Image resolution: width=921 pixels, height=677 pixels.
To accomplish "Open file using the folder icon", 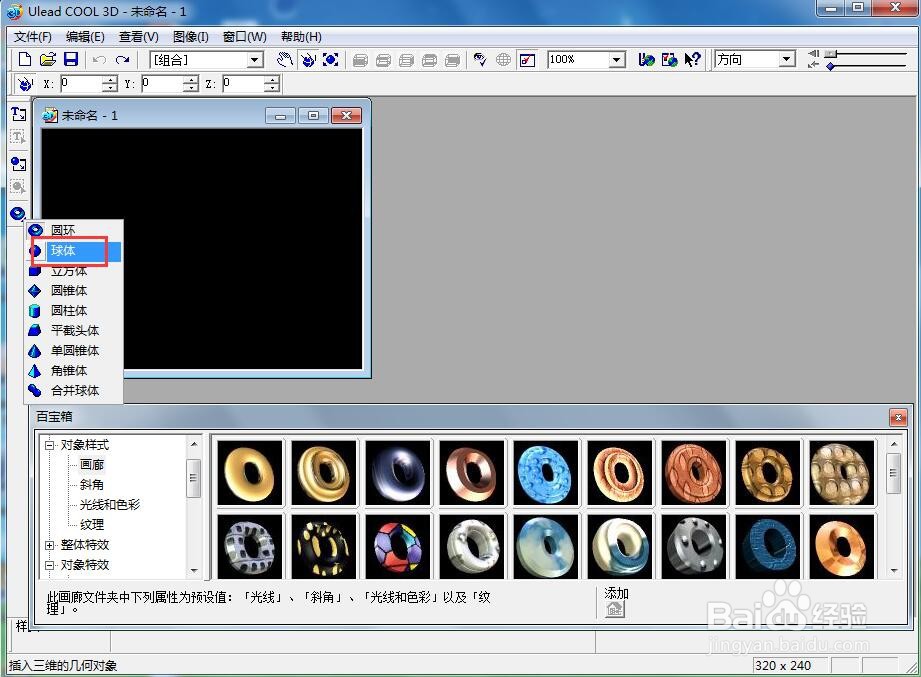I will pos(48,59).
